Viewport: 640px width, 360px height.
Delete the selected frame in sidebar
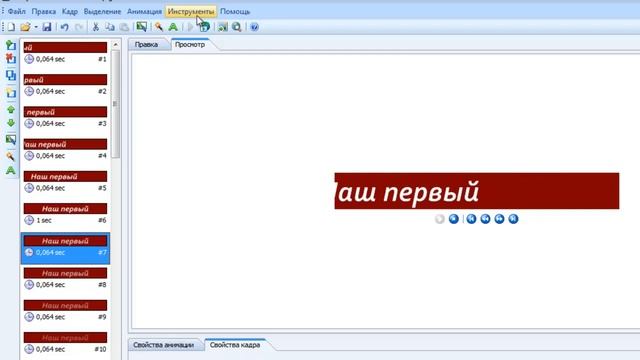point(11,58)
